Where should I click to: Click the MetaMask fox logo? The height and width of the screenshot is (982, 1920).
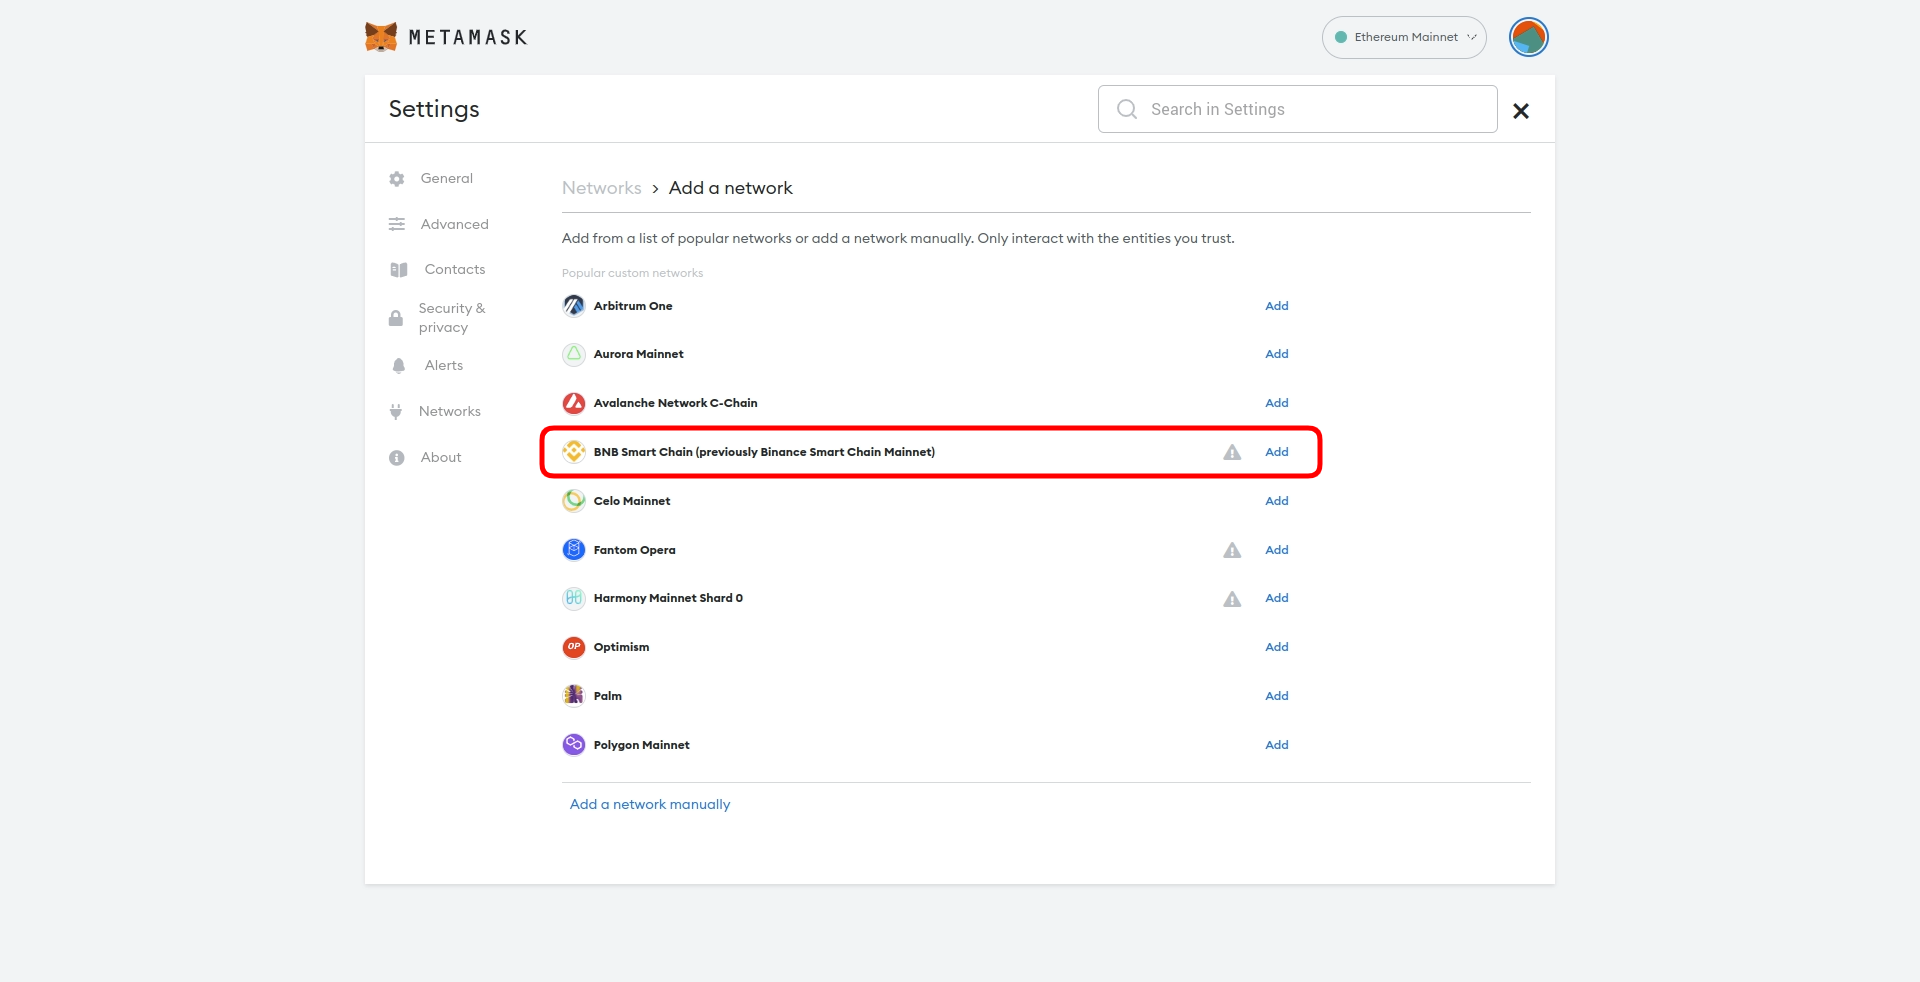381,37
